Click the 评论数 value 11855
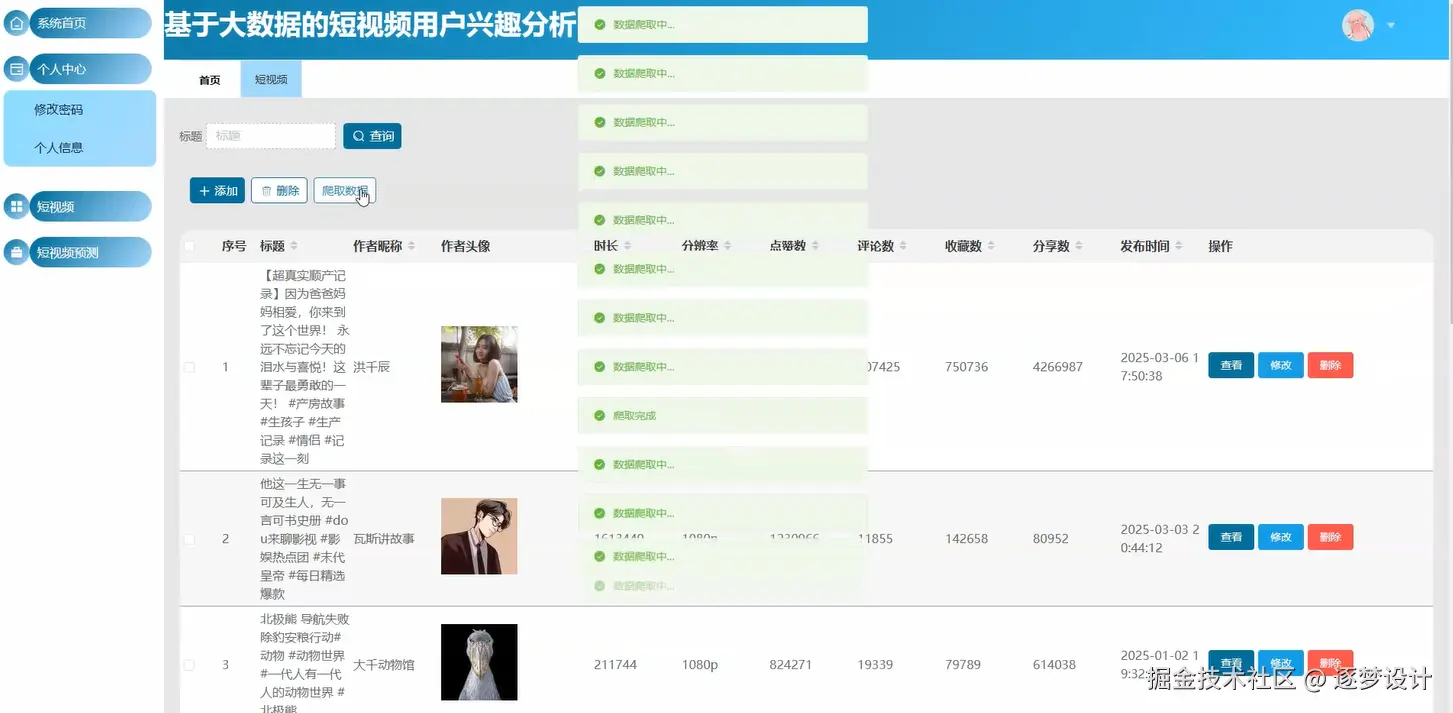Viewport: 1453px width, 713px height. 875,539
